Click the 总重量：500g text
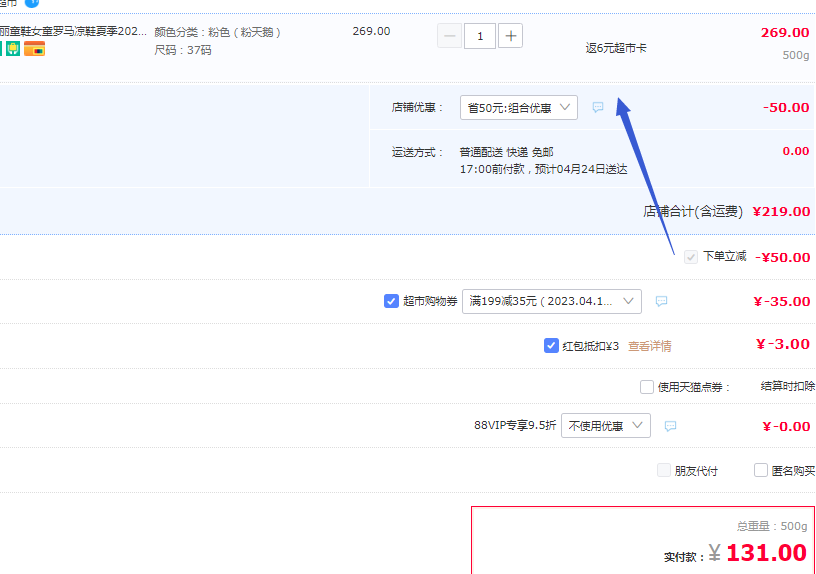The image size is (816, 574). tap(772, 526)
